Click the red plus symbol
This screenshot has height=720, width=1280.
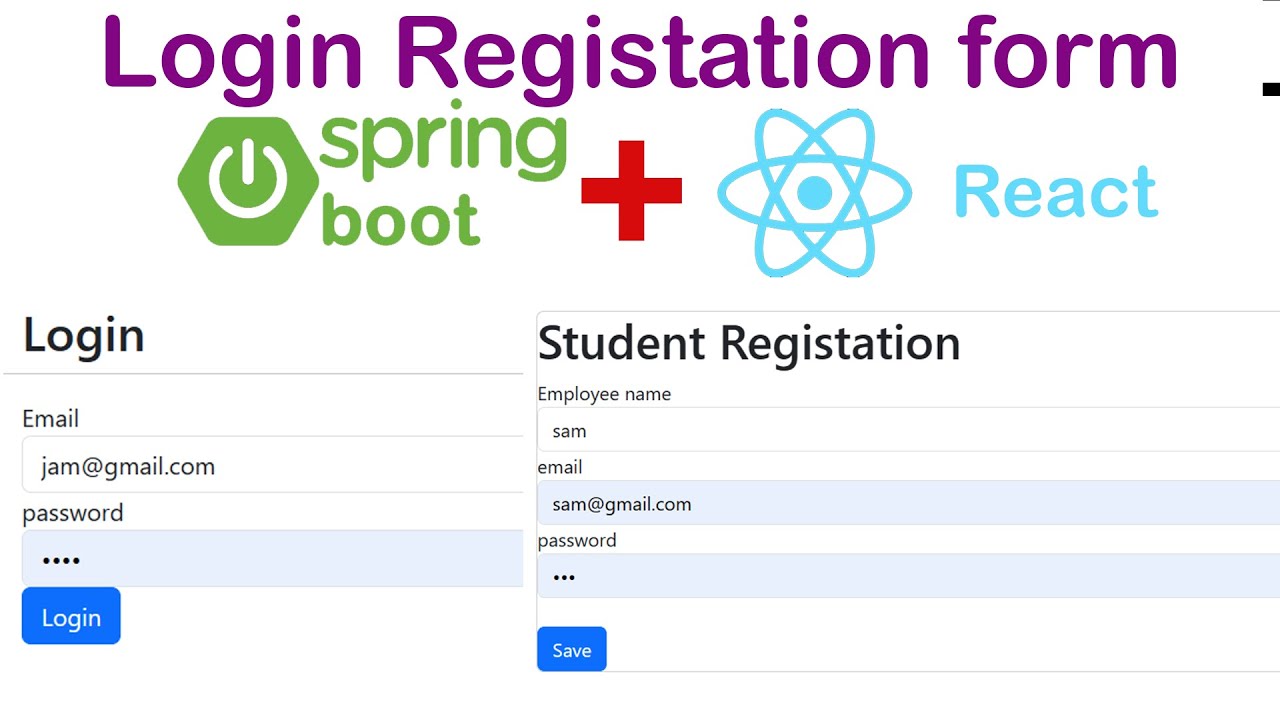click(632, 192)
